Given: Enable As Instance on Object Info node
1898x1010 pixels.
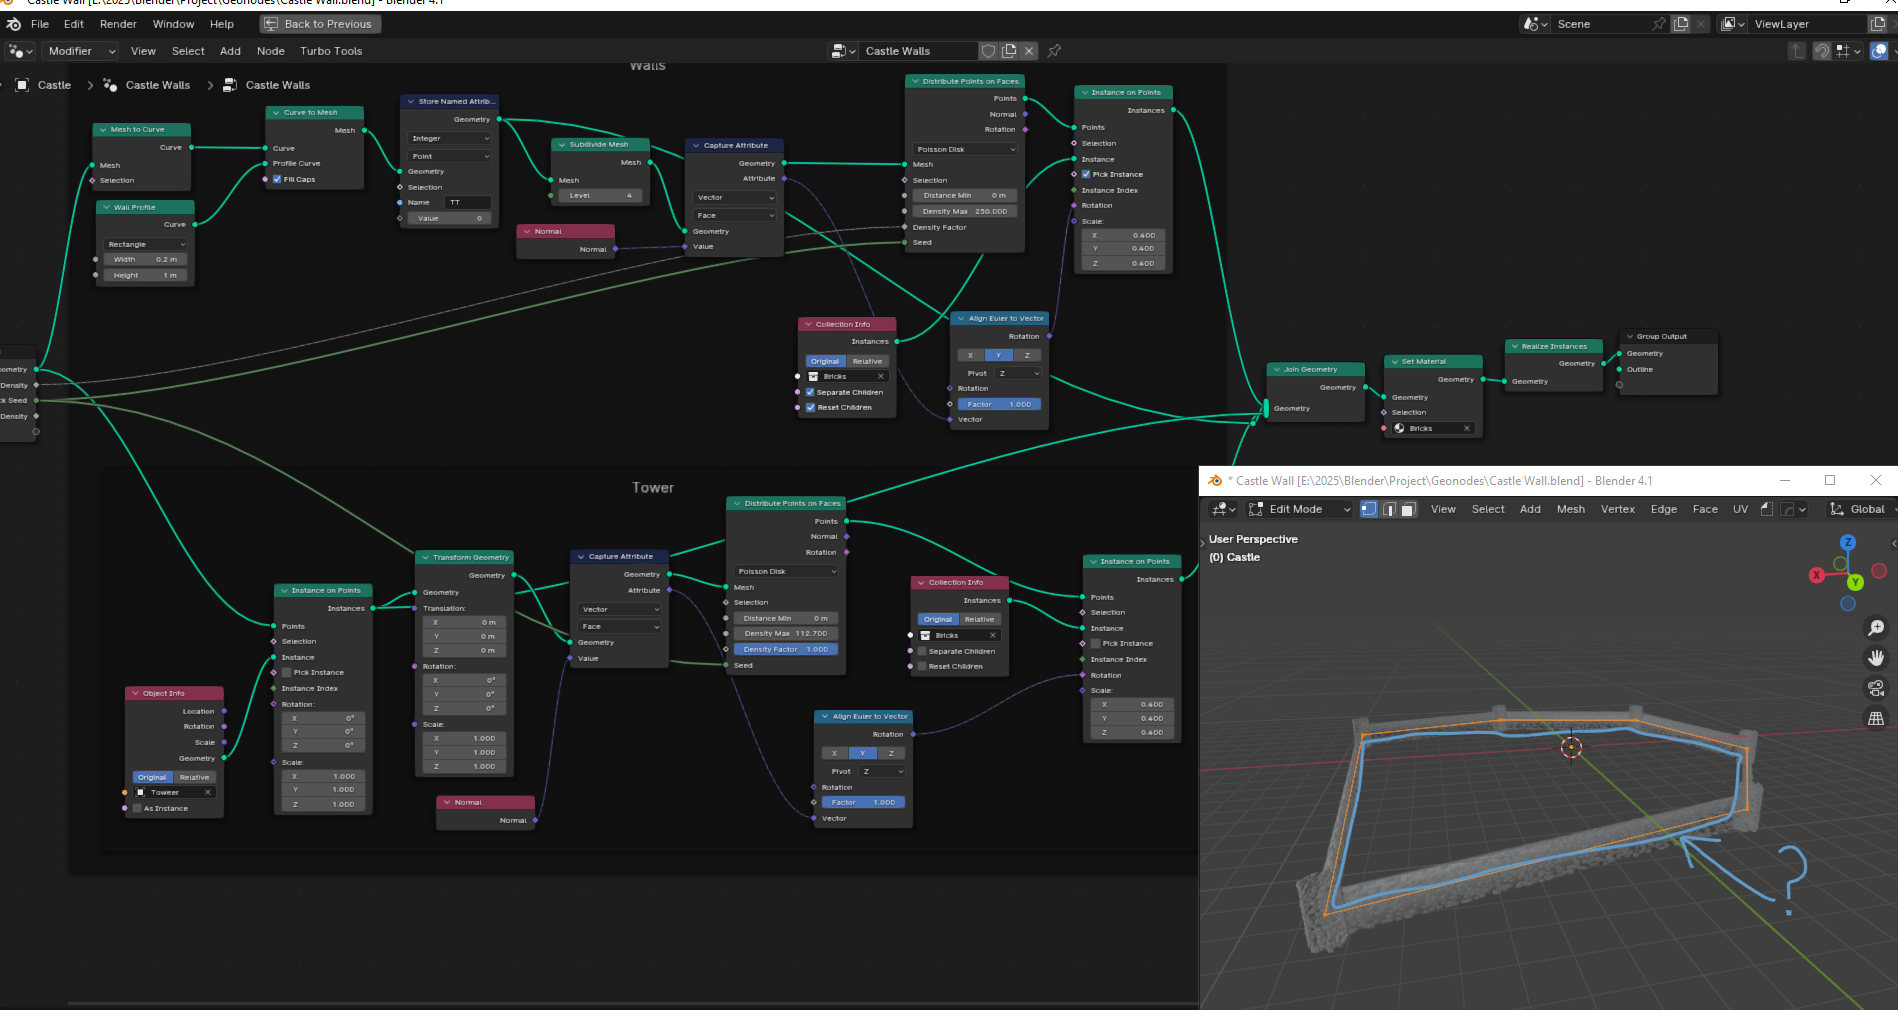Looking at the screenshot, I should coord(137,808).
